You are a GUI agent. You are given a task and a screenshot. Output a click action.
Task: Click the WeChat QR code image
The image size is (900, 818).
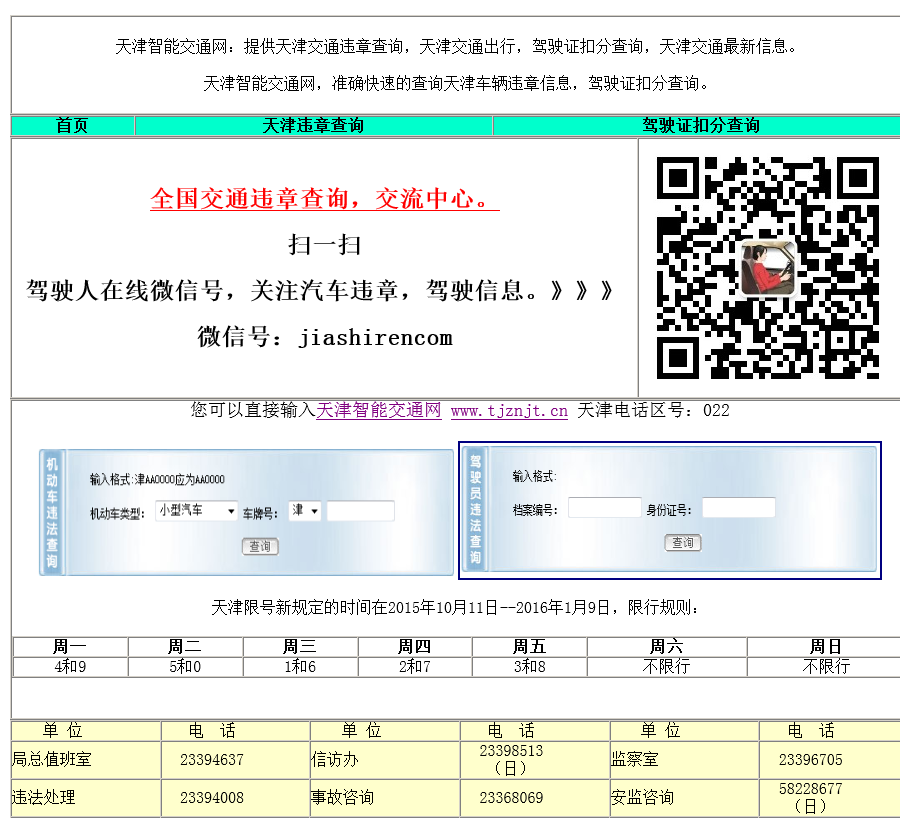click(x=767, y=268)
